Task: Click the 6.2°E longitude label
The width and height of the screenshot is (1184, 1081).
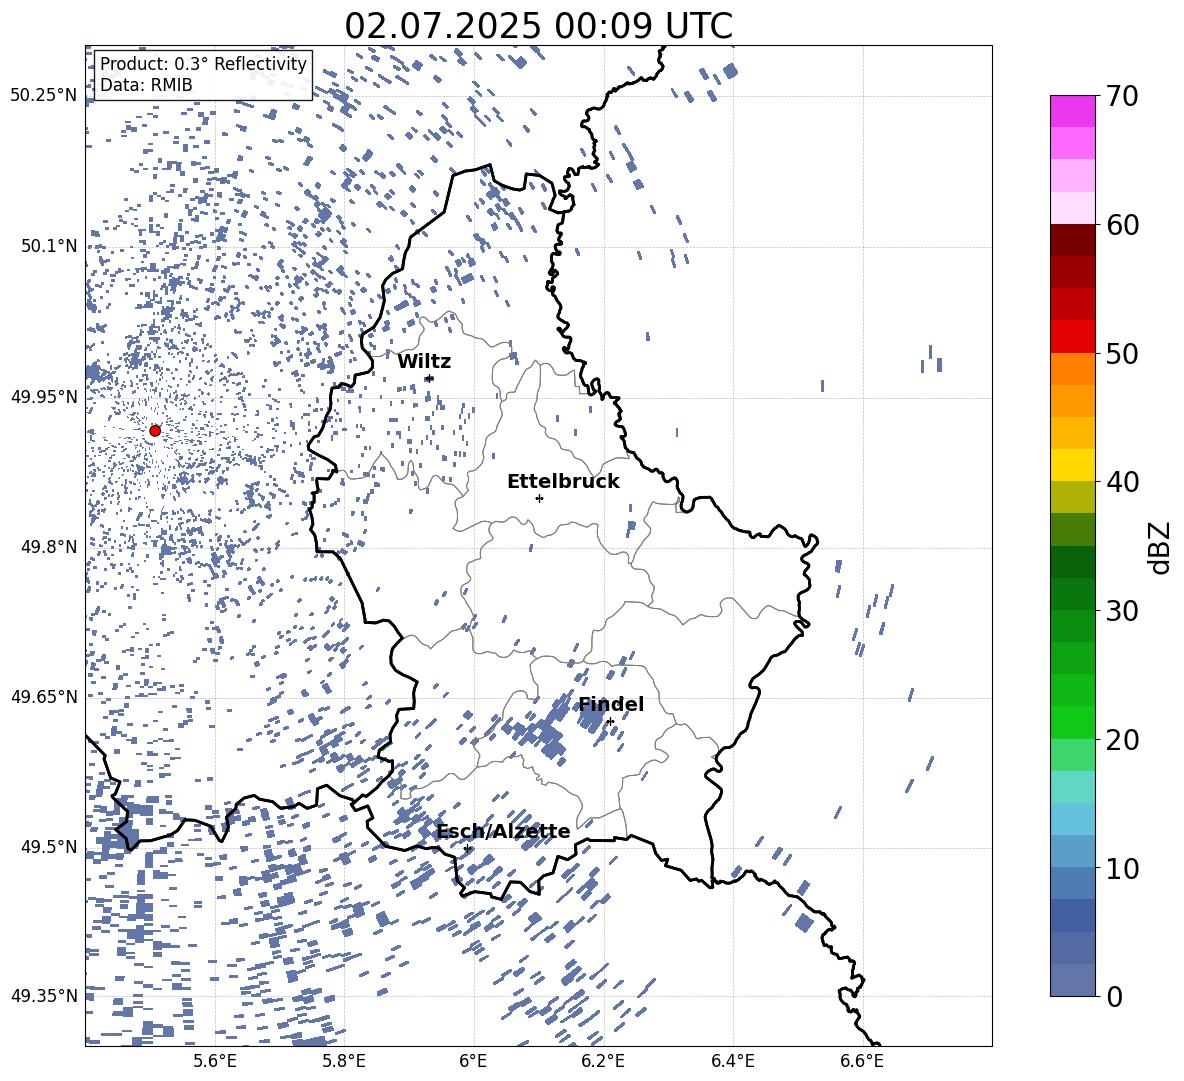Action: 603,1061
